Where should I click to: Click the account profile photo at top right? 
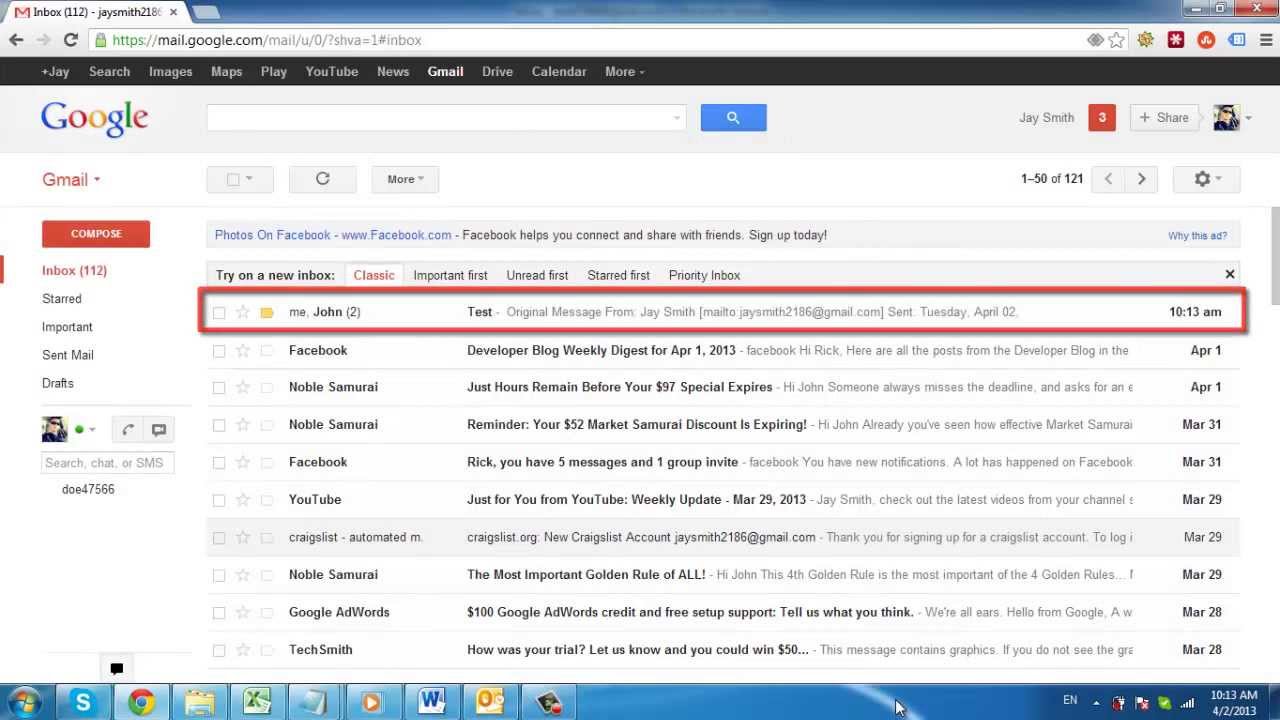(1226, 117)
